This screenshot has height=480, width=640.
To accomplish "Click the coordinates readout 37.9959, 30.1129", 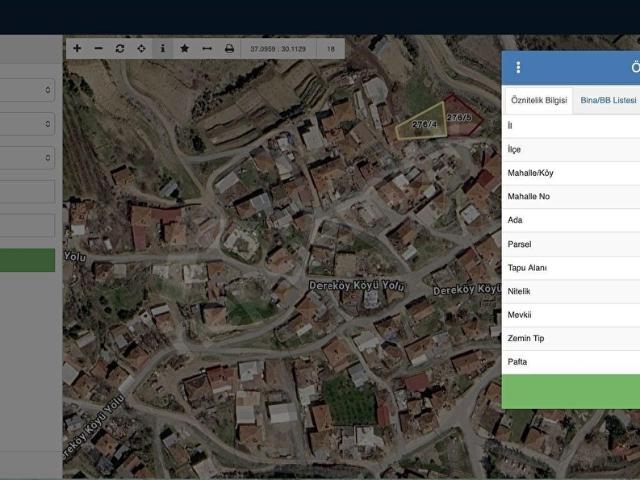I will 278,49.
